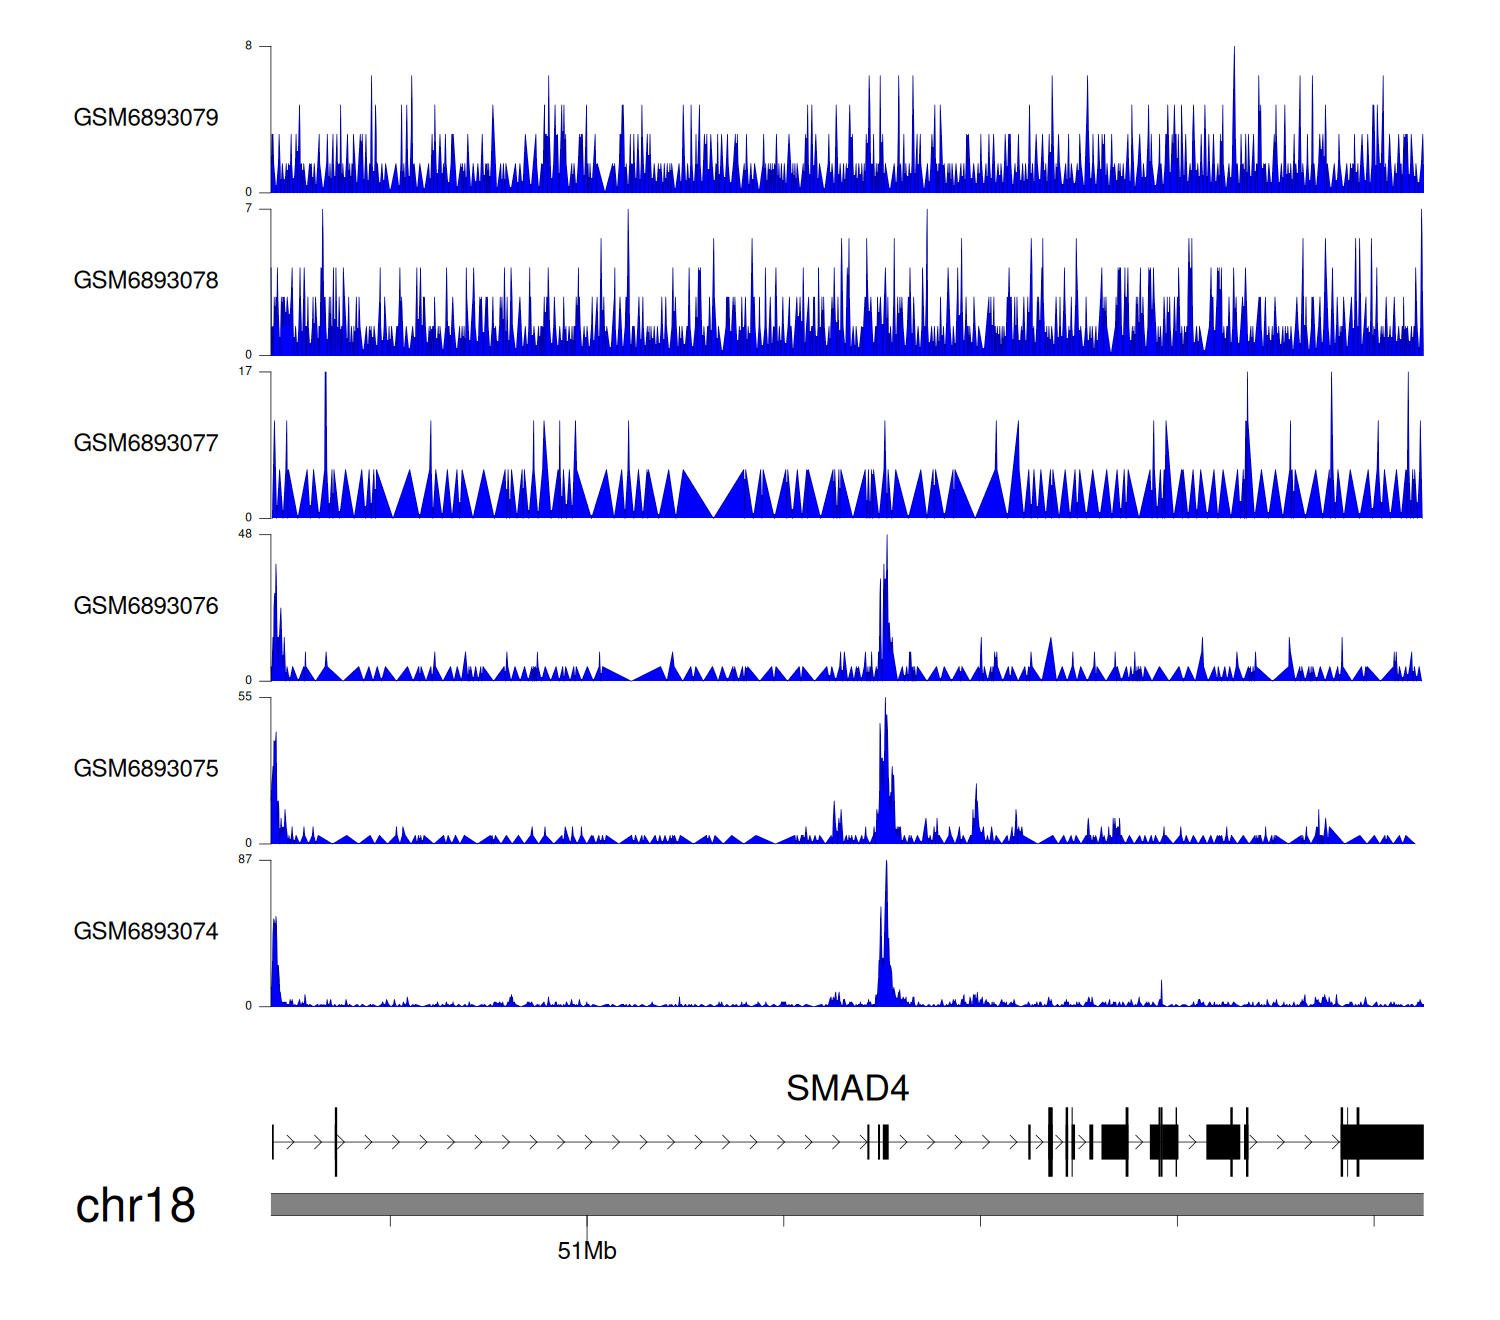Click the y-axis maximum value 8
This screenshot has height=1320, width=1500.
[x=248, y=46]
